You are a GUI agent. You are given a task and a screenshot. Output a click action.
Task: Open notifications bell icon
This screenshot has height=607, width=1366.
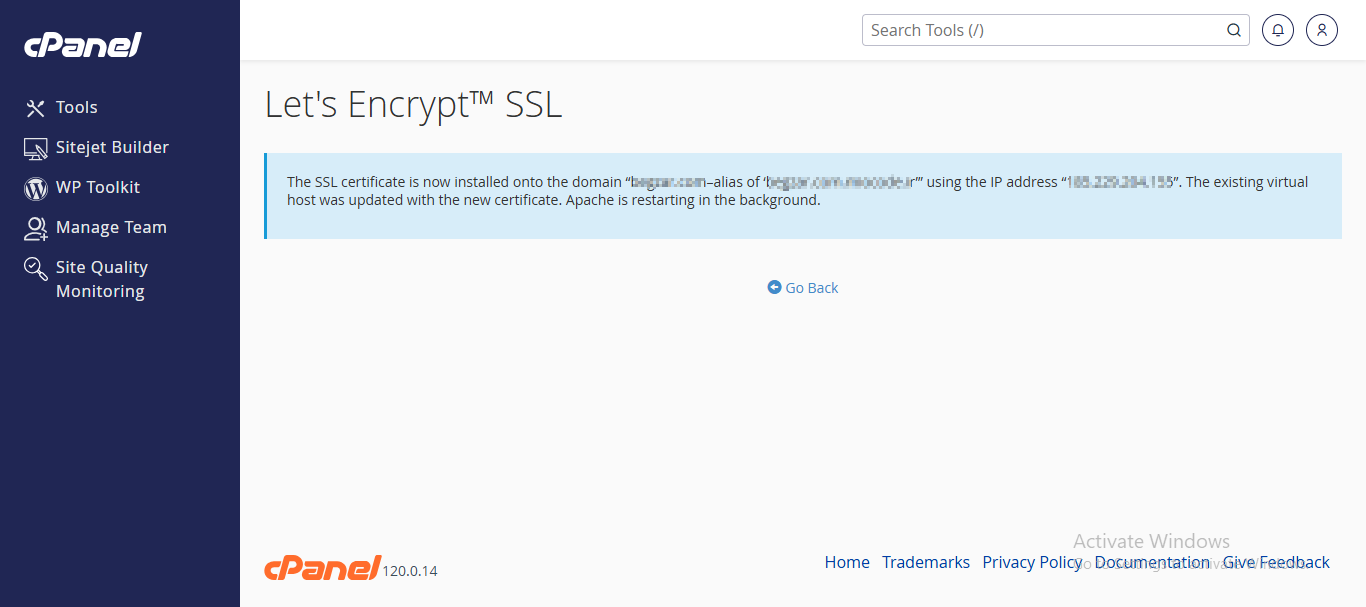1277,30
